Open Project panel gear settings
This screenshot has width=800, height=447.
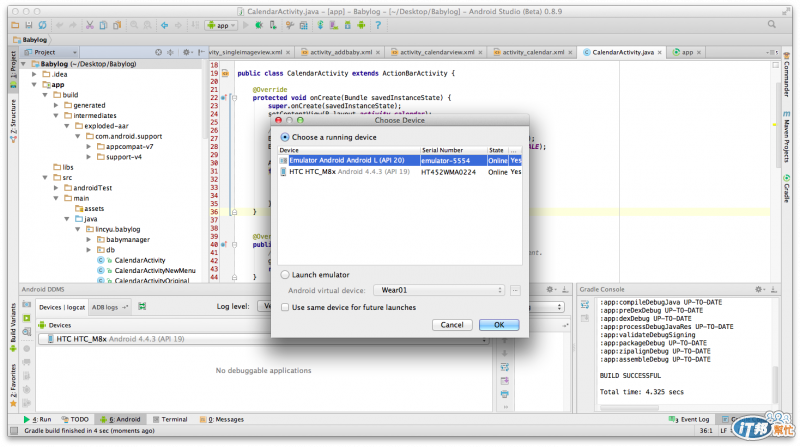[x=186, y=52]
